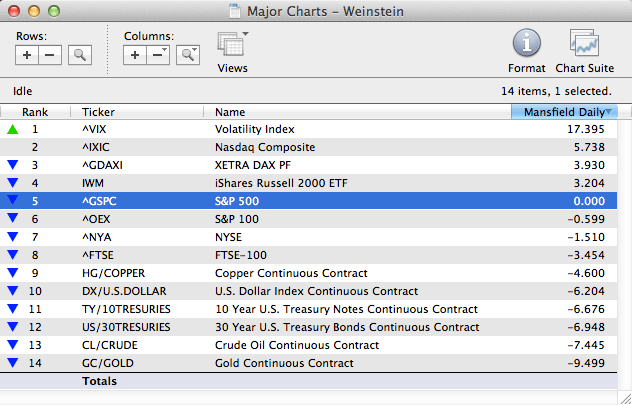Sort by the Mansfield Daily column header
632x405 pixels.
click(565, 112)
